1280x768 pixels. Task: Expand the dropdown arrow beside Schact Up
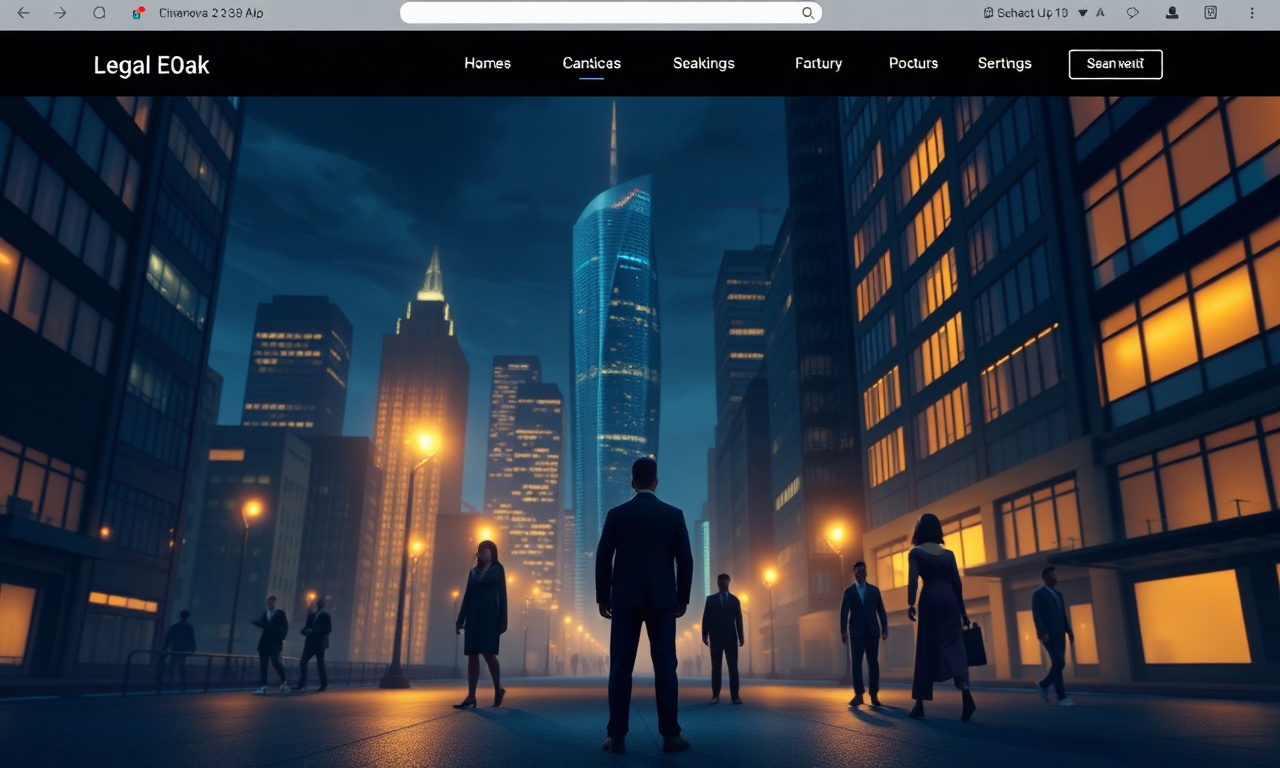tap(1083, 13)
